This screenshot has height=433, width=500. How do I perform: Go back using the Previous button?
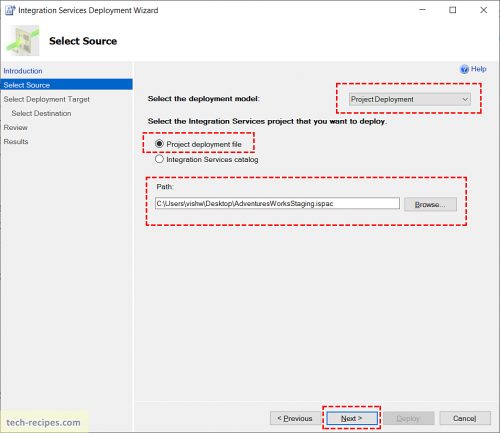[295, 418]
